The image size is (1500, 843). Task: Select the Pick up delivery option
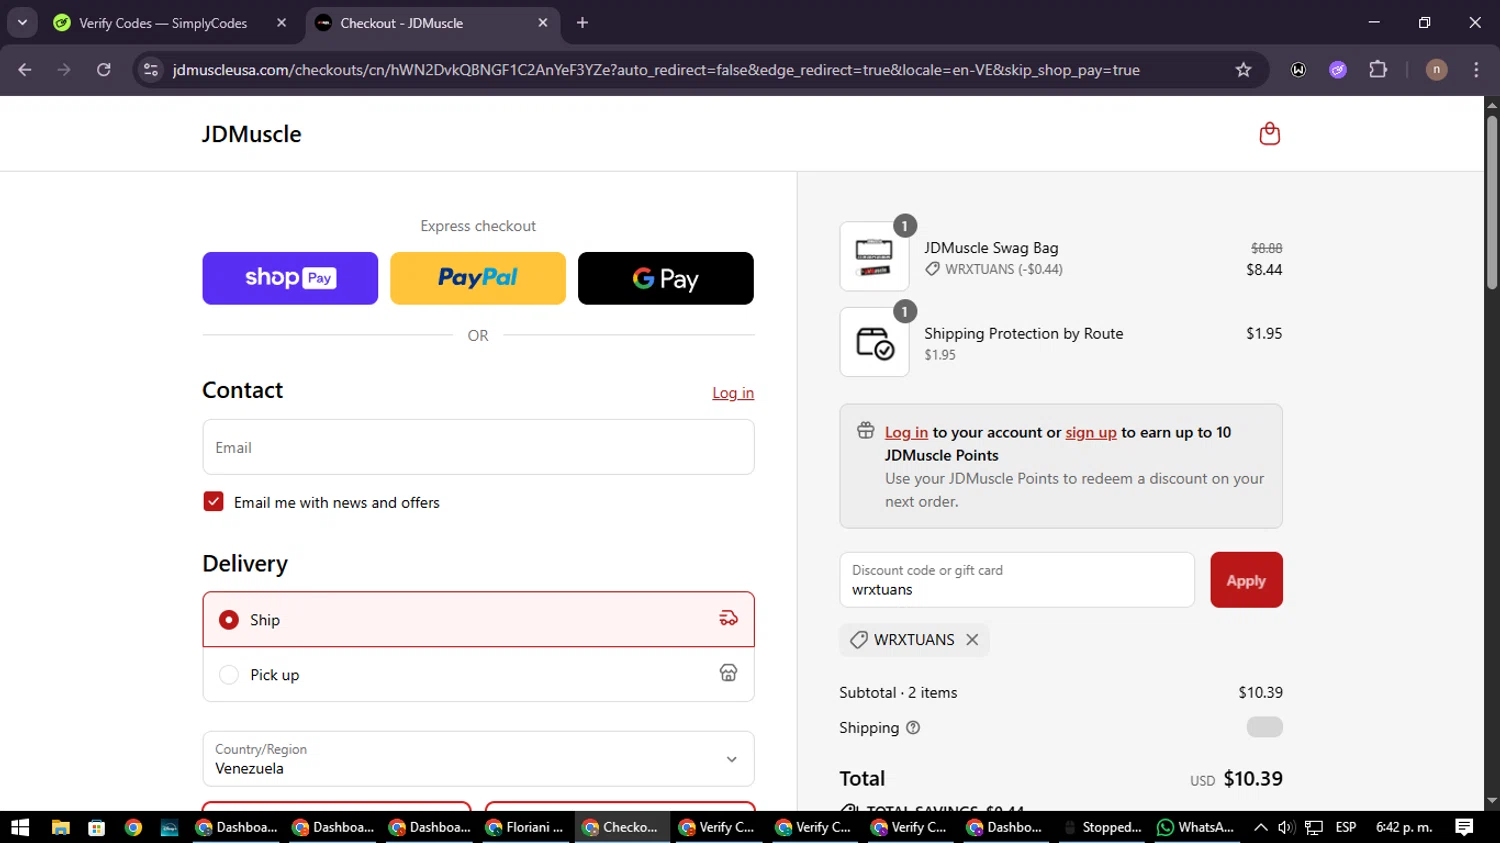click(x=478, y=675)
